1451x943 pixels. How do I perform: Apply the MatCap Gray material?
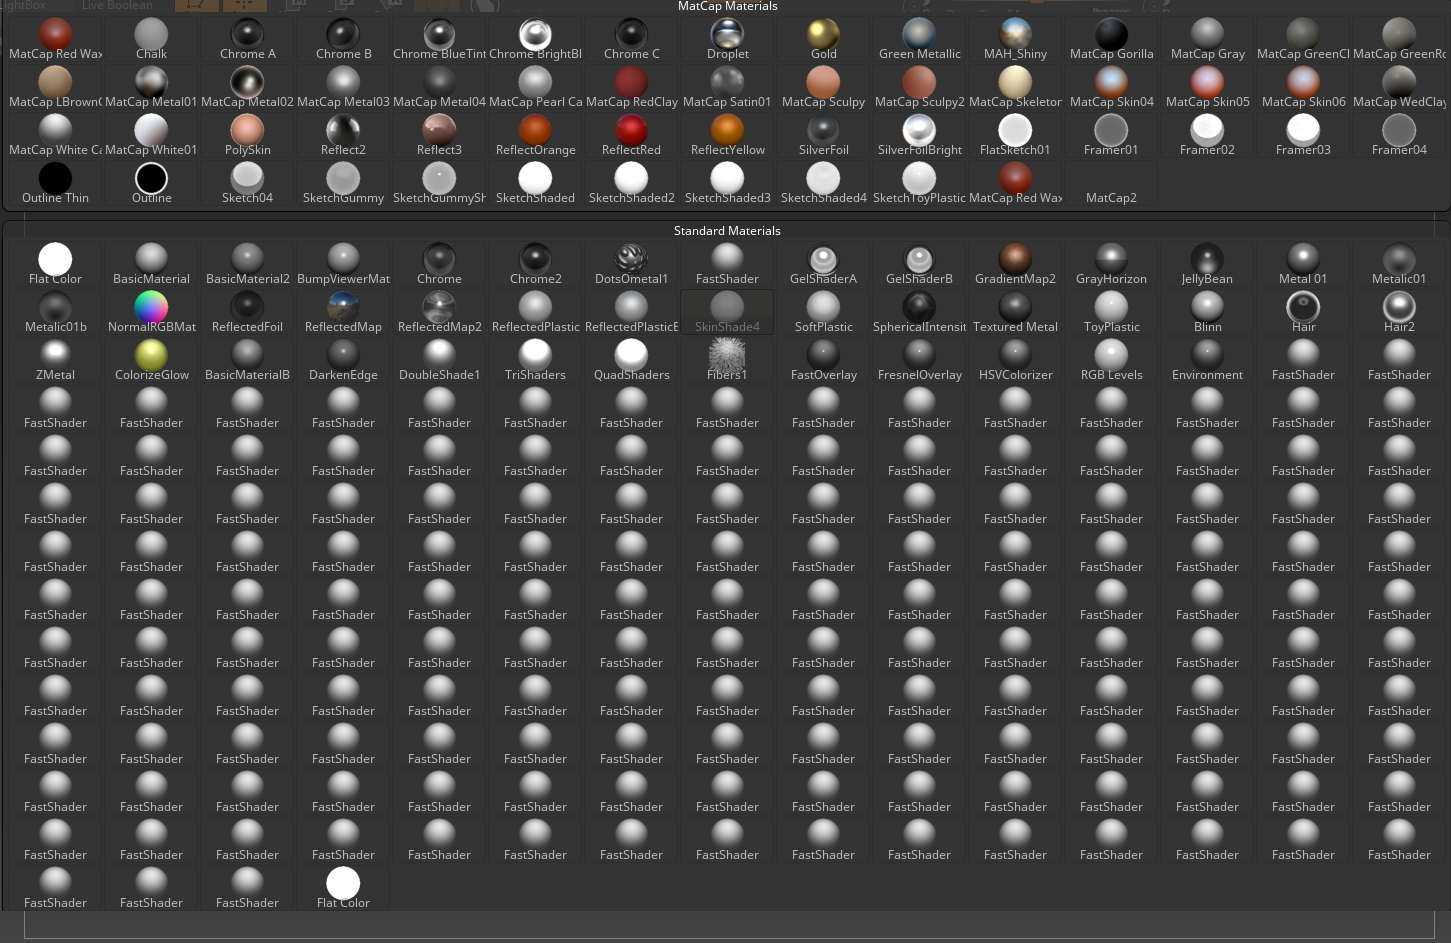click(1207, 39)
